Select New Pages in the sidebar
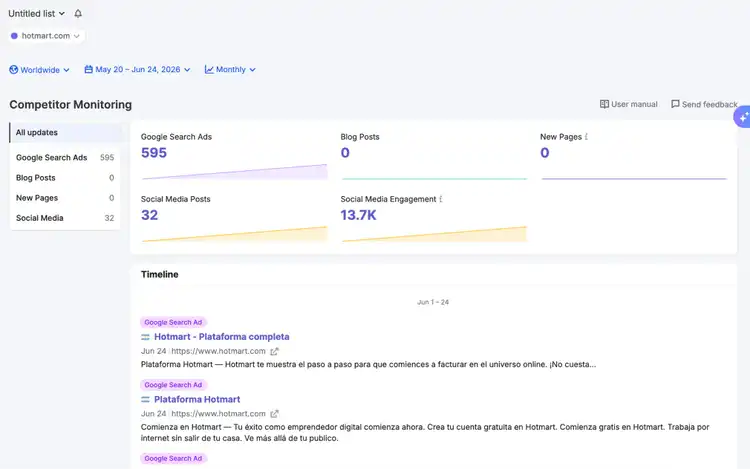This screenshot has width=750, height=469. (x=65, y=197)
